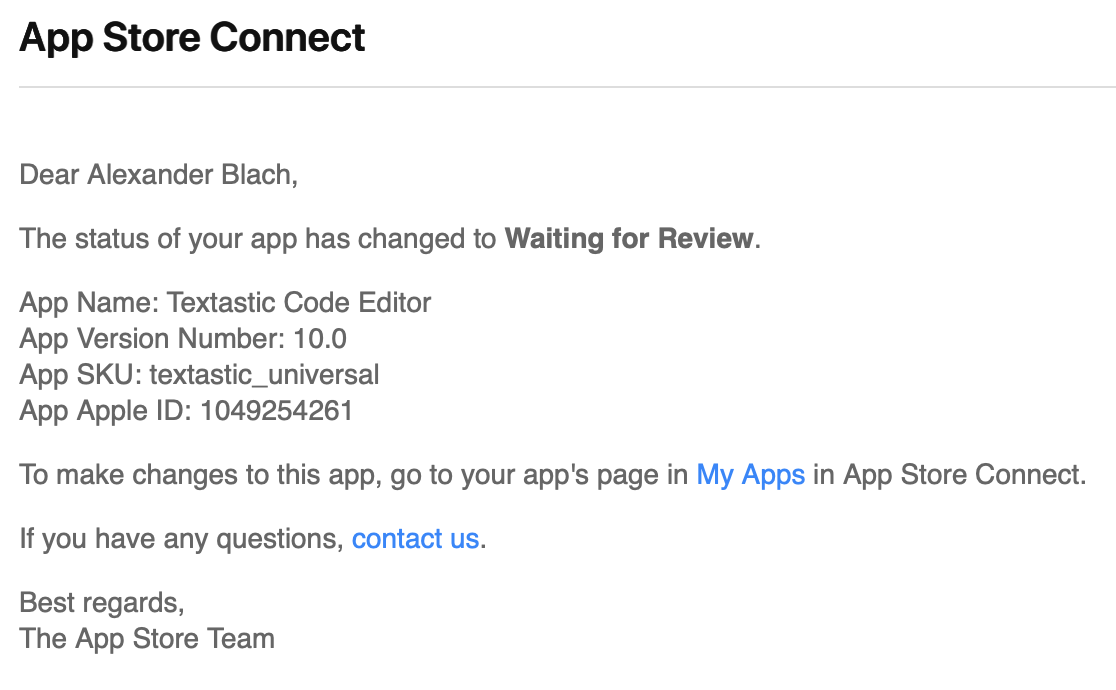Image resolution: width=1116 pixels, height=690 pixels.
Task: Click the App Store Connect heading
Action: click(192, 38)
